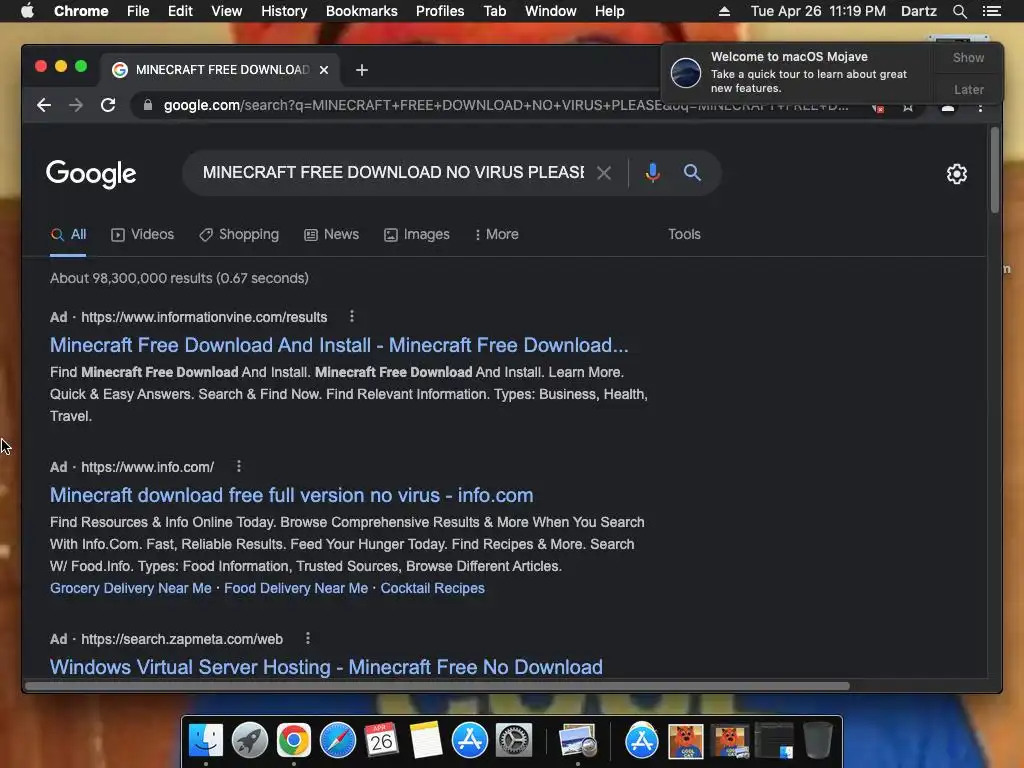Open the Window menu

(x=551, y=11)
